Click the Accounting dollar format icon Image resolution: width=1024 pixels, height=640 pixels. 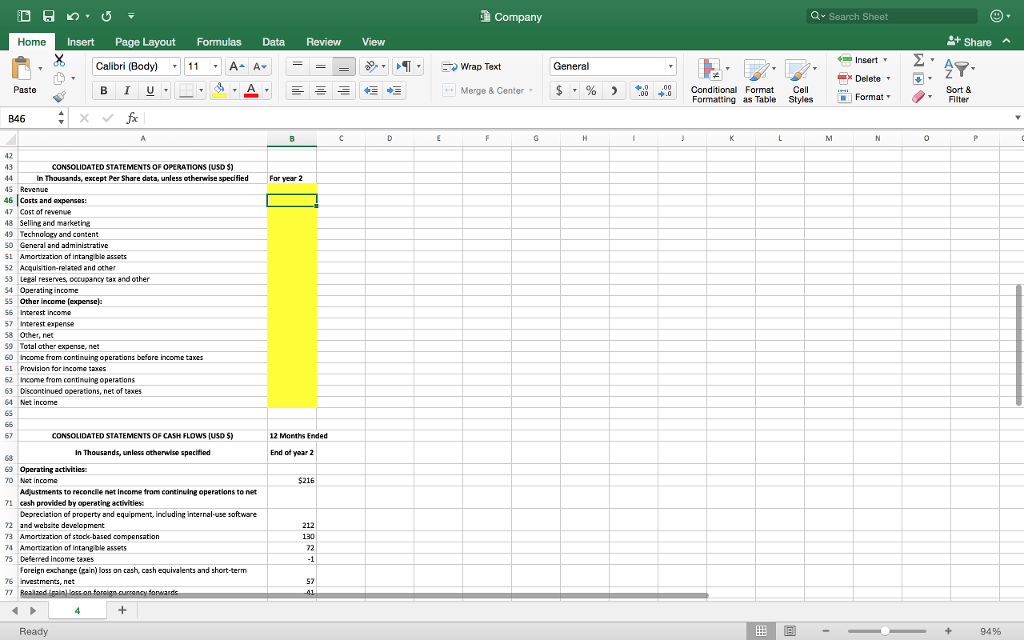coord(559,90)
